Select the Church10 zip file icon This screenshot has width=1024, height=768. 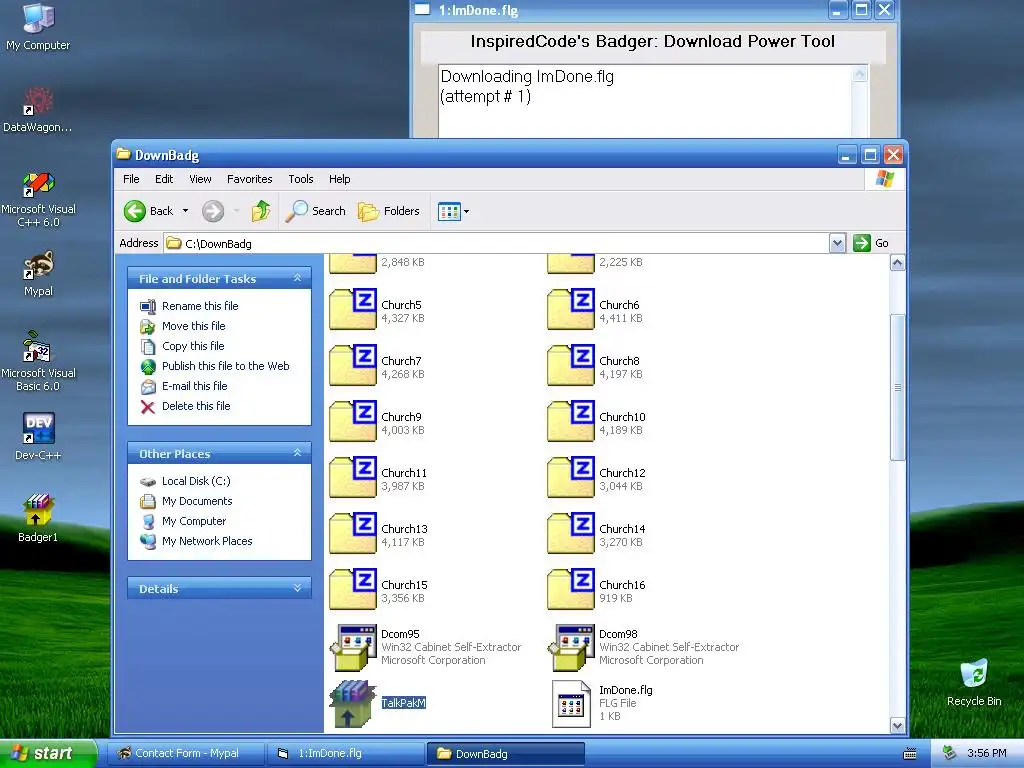pos(571,422)
